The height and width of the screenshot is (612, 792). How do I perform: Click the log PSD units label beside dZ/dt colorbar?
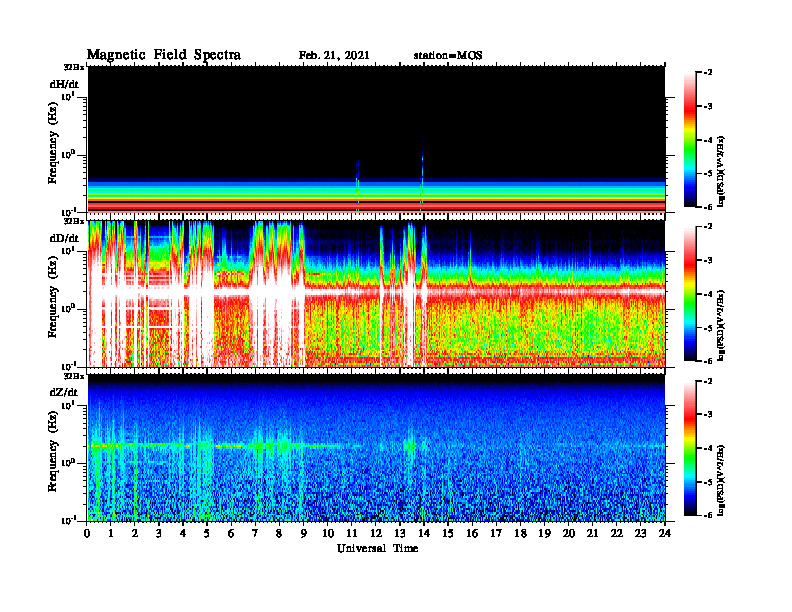722,480
